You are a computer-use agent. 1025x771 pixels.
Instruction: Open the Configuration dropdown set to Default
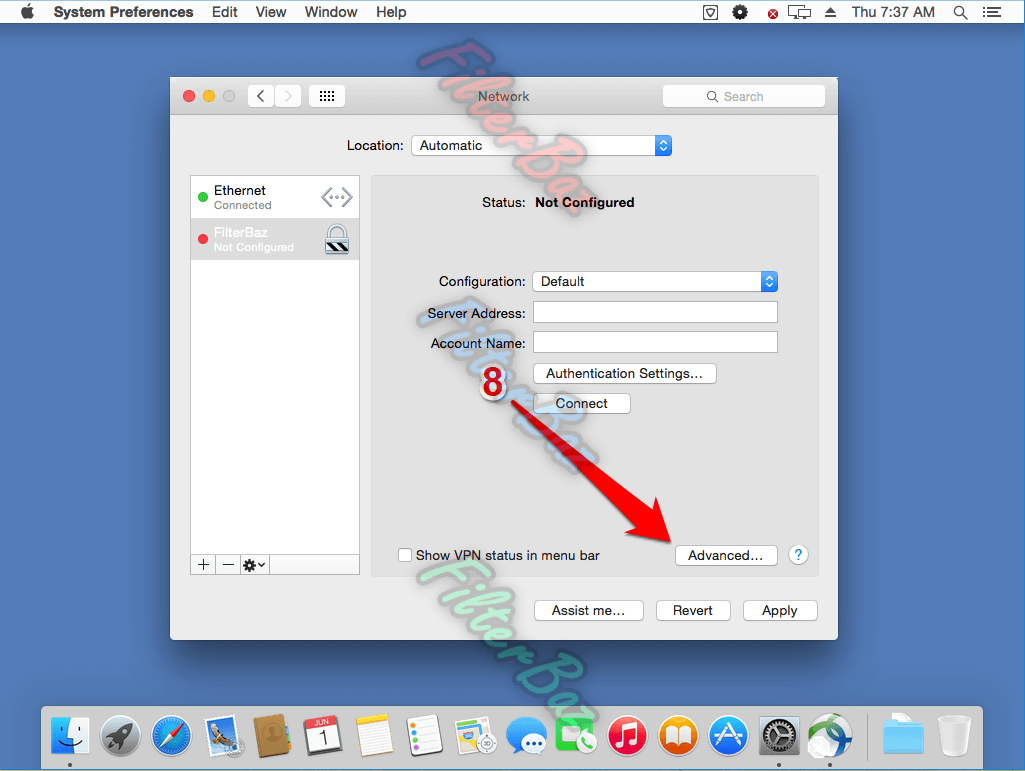(x=655, y=281)
